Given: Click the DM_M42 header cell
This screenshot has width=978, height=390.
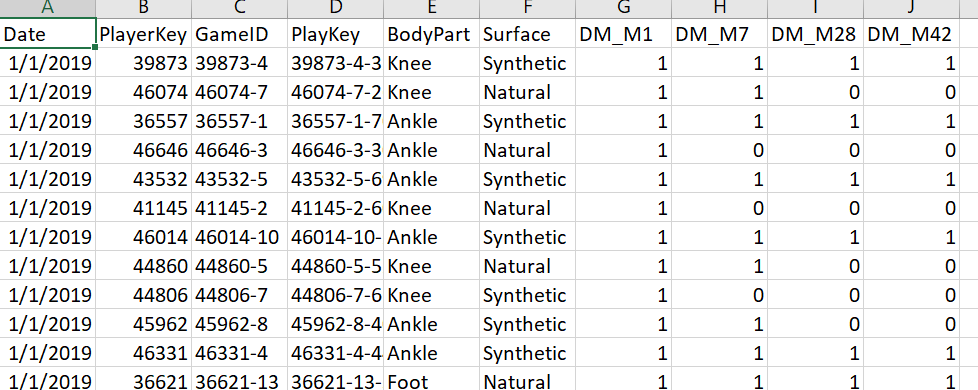Looking at the screenshot, I should coord(911,34).
